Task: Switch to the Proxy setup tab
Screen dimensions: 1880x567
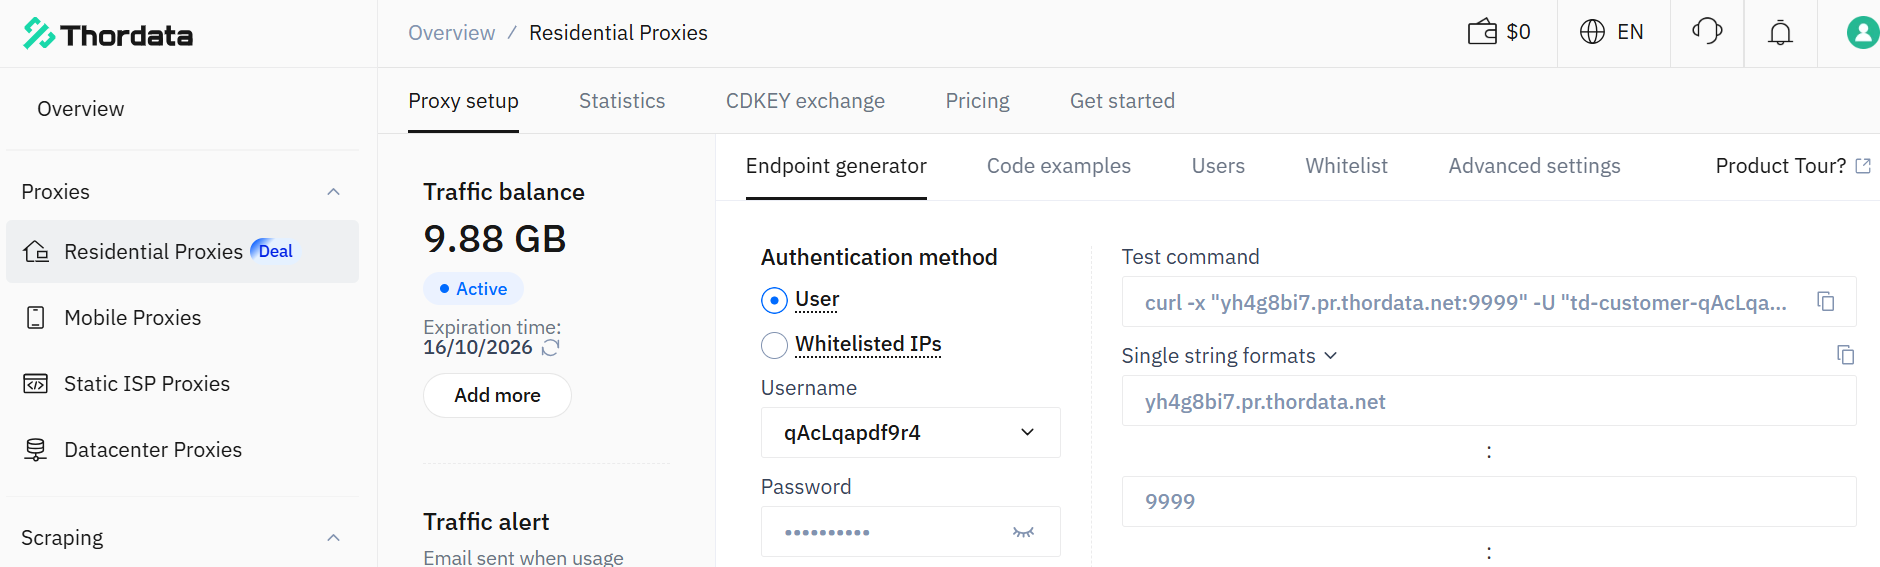Action: pyautogui.click(x=463, y=101)
